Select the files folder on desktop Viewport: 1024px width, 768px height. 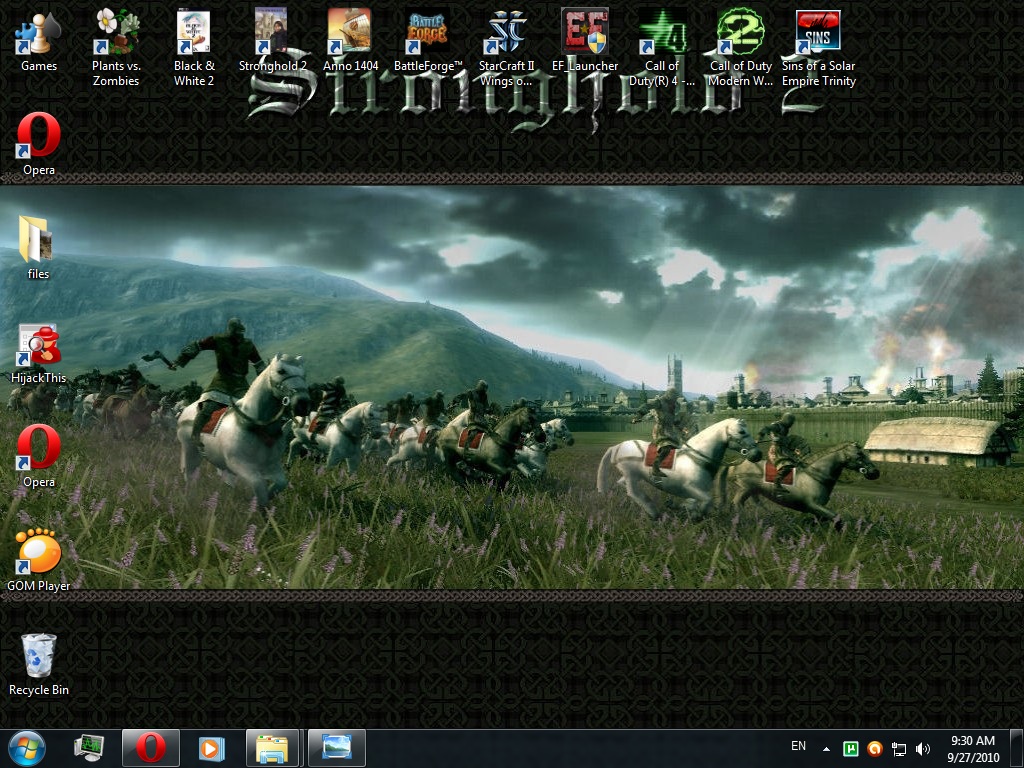point(38,248)
